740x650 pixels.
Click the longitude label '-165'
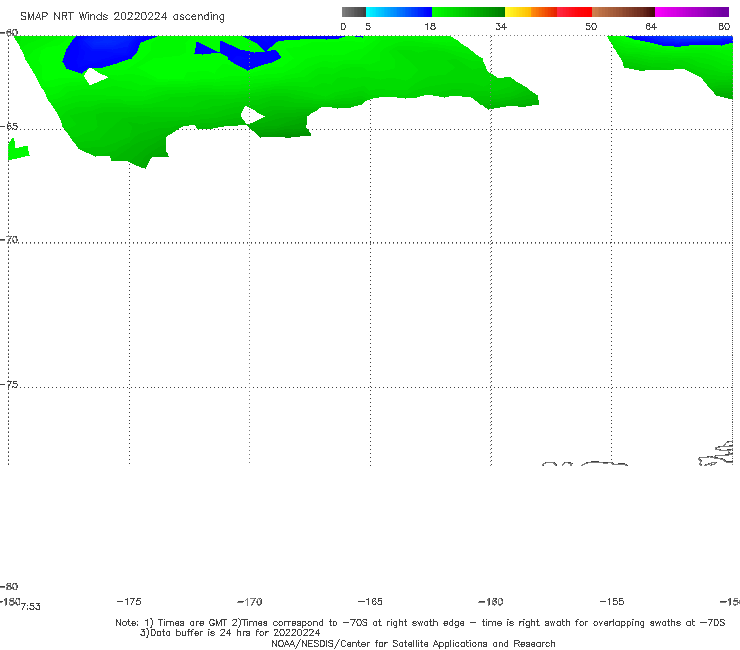370,601
